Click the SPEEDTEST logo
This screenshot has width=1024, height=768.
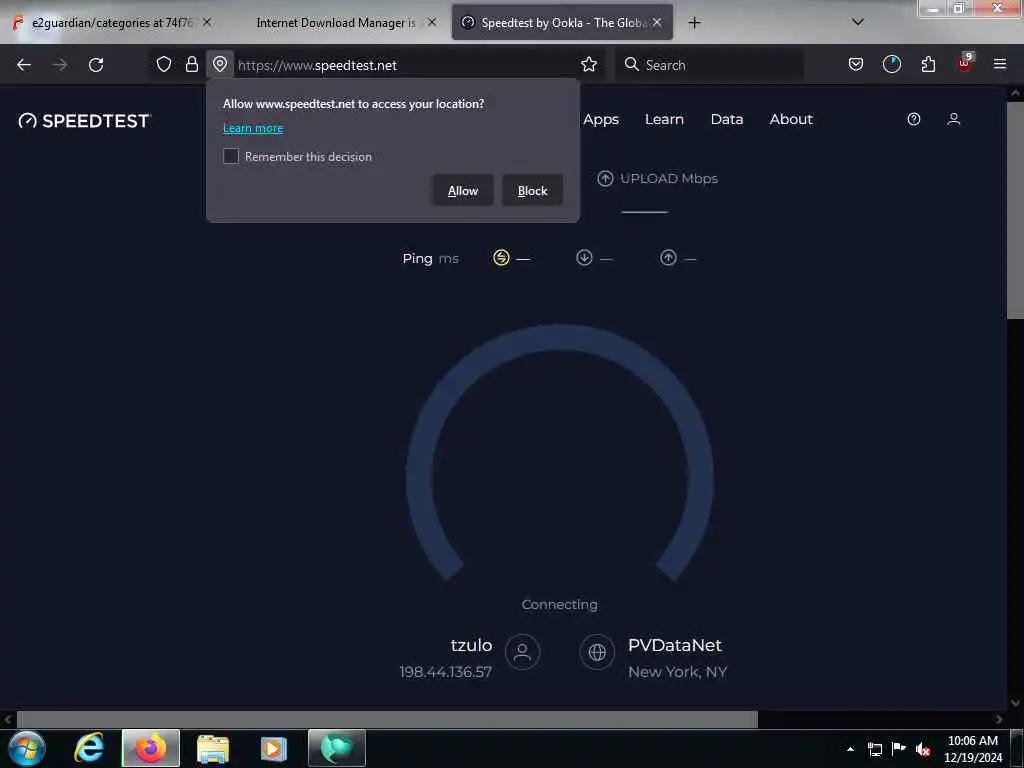[85, 121]
